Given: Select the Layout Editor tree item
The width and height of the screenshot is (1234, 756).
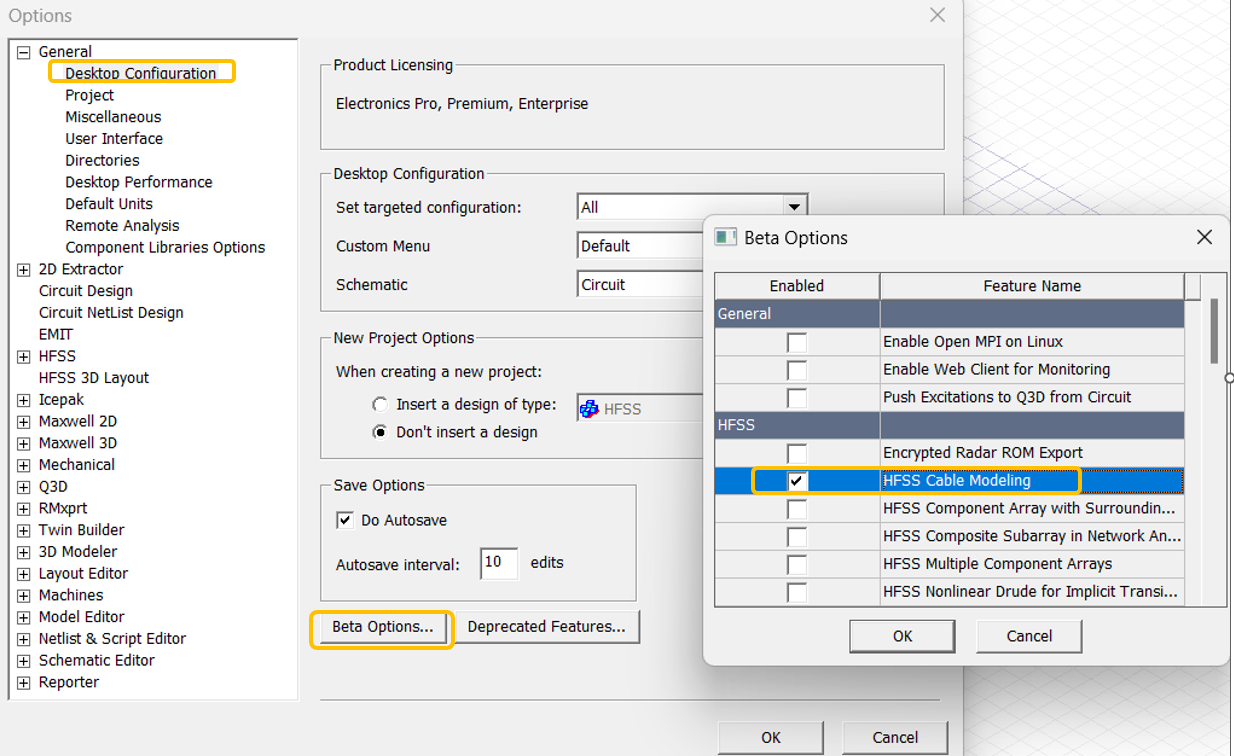Looking at the screenshot, I should click(84, 574).
